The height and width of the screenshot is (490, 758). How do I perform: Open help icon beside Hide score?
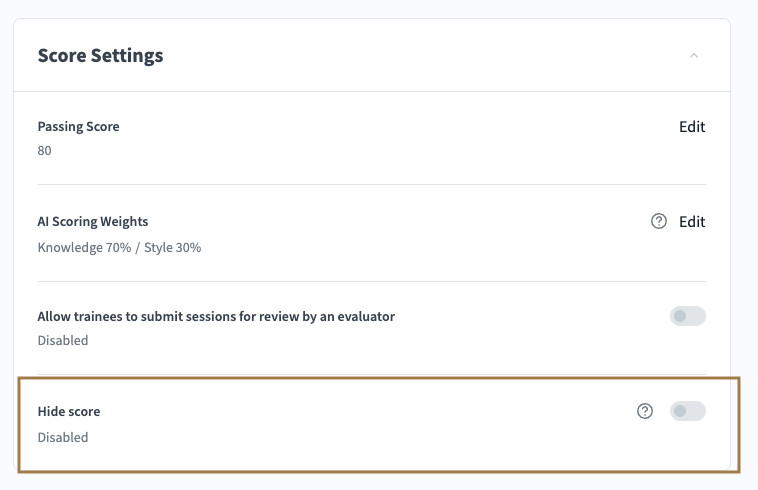(x=645, y=411)
